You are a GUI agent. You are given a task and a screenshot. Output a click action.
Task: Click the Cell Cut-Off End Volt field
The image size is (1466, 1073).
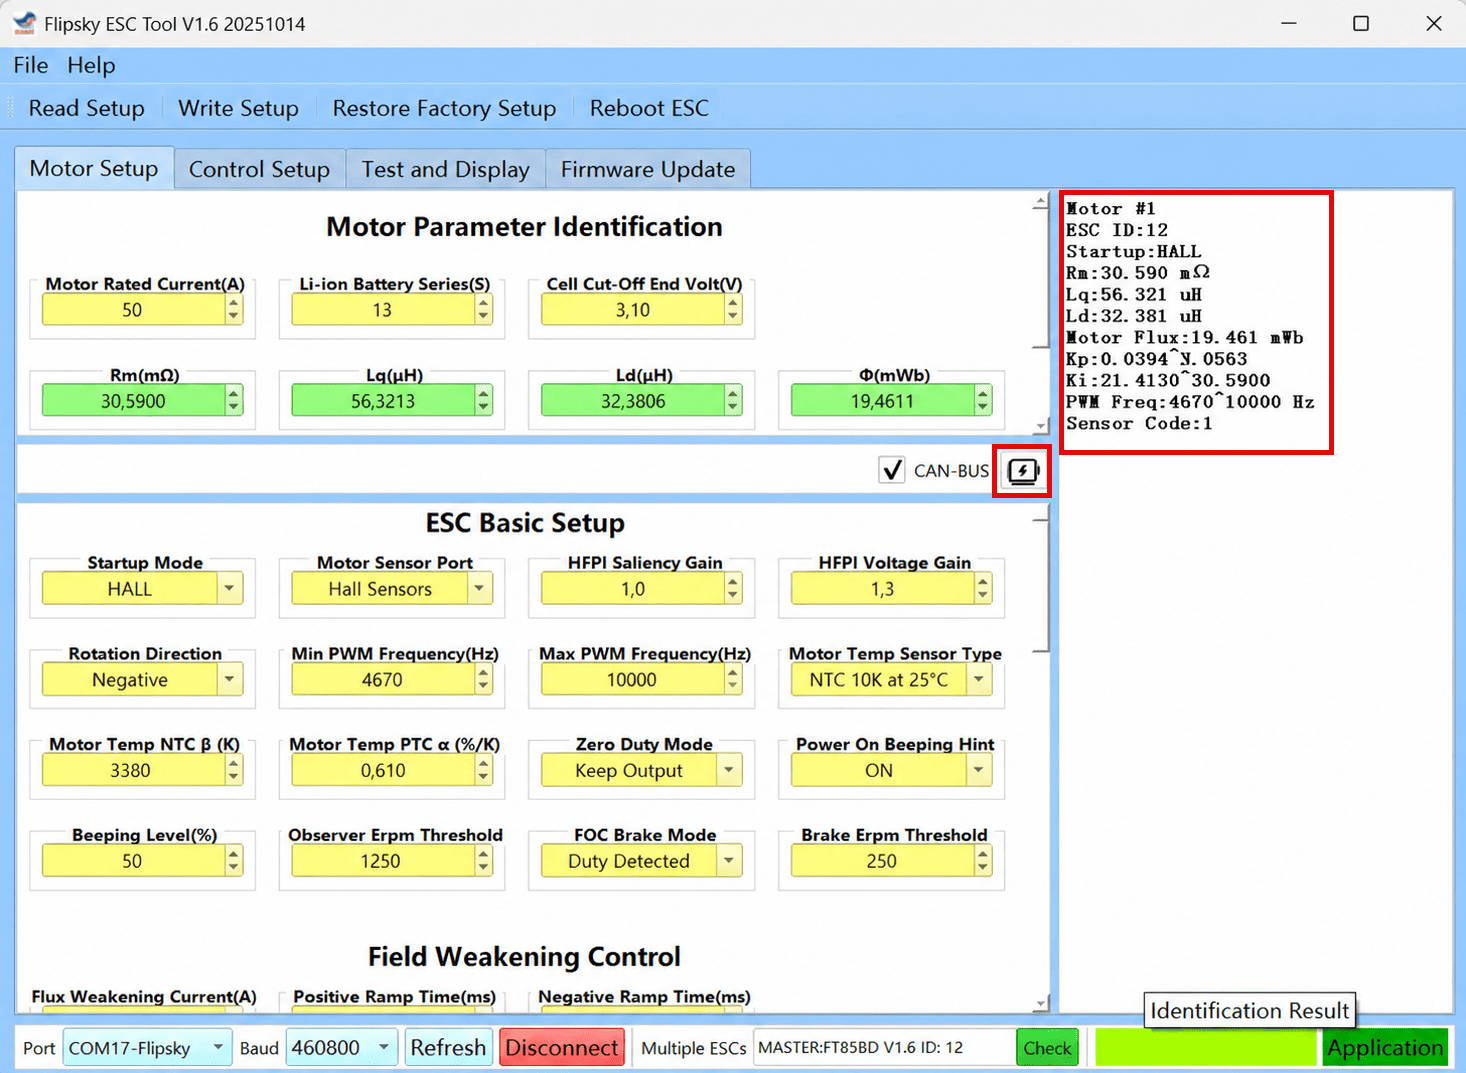point(633,310)
